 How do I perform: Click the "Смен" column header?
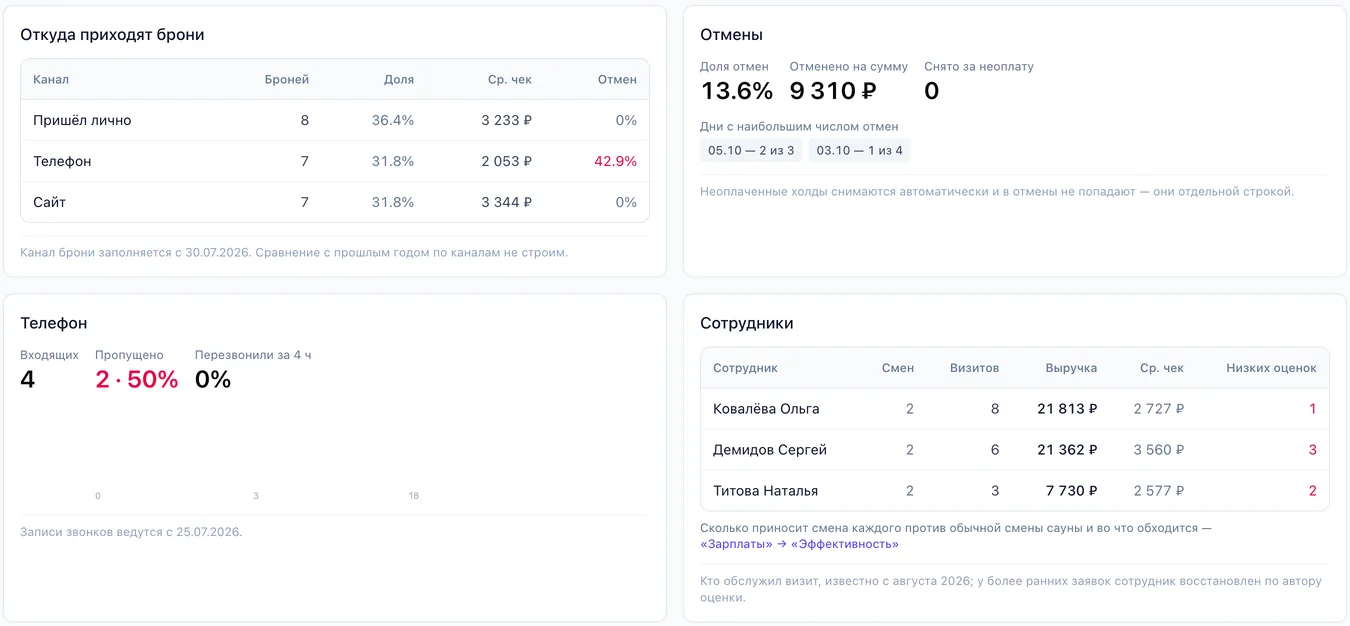tap(898, 368)
